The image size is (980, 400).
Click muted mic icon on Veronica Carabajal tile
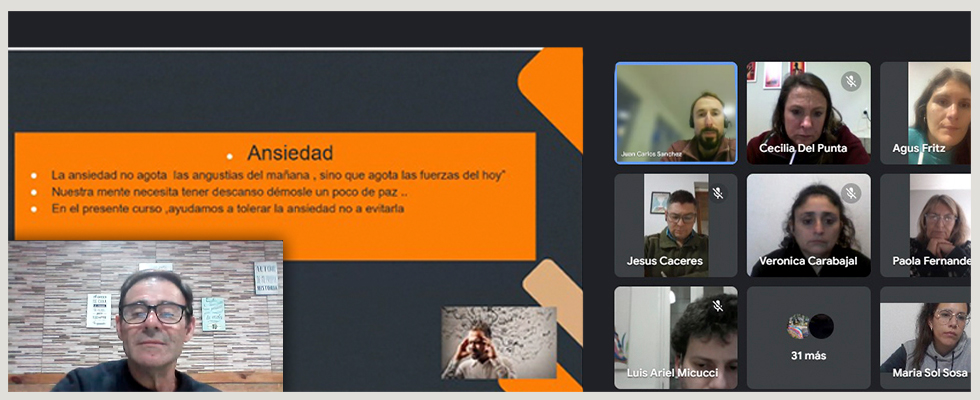click(850, 193)
